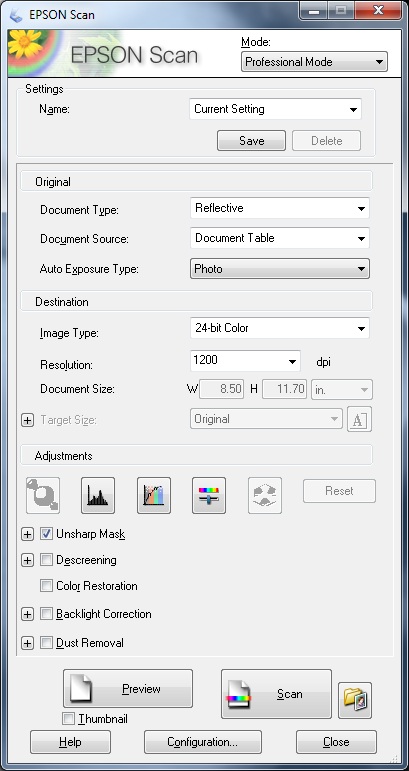
Task: Click the Document Size height field
Action: (285, 389)
